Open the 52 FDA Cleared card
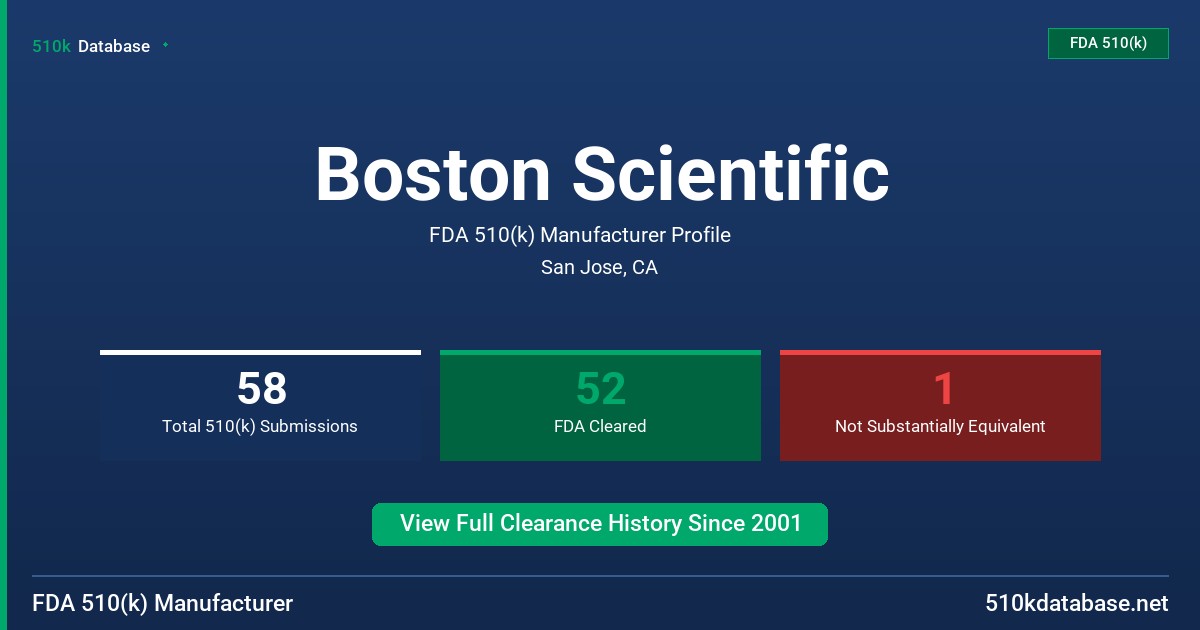This screenshot has width=1200, height=630. (600, 405)
